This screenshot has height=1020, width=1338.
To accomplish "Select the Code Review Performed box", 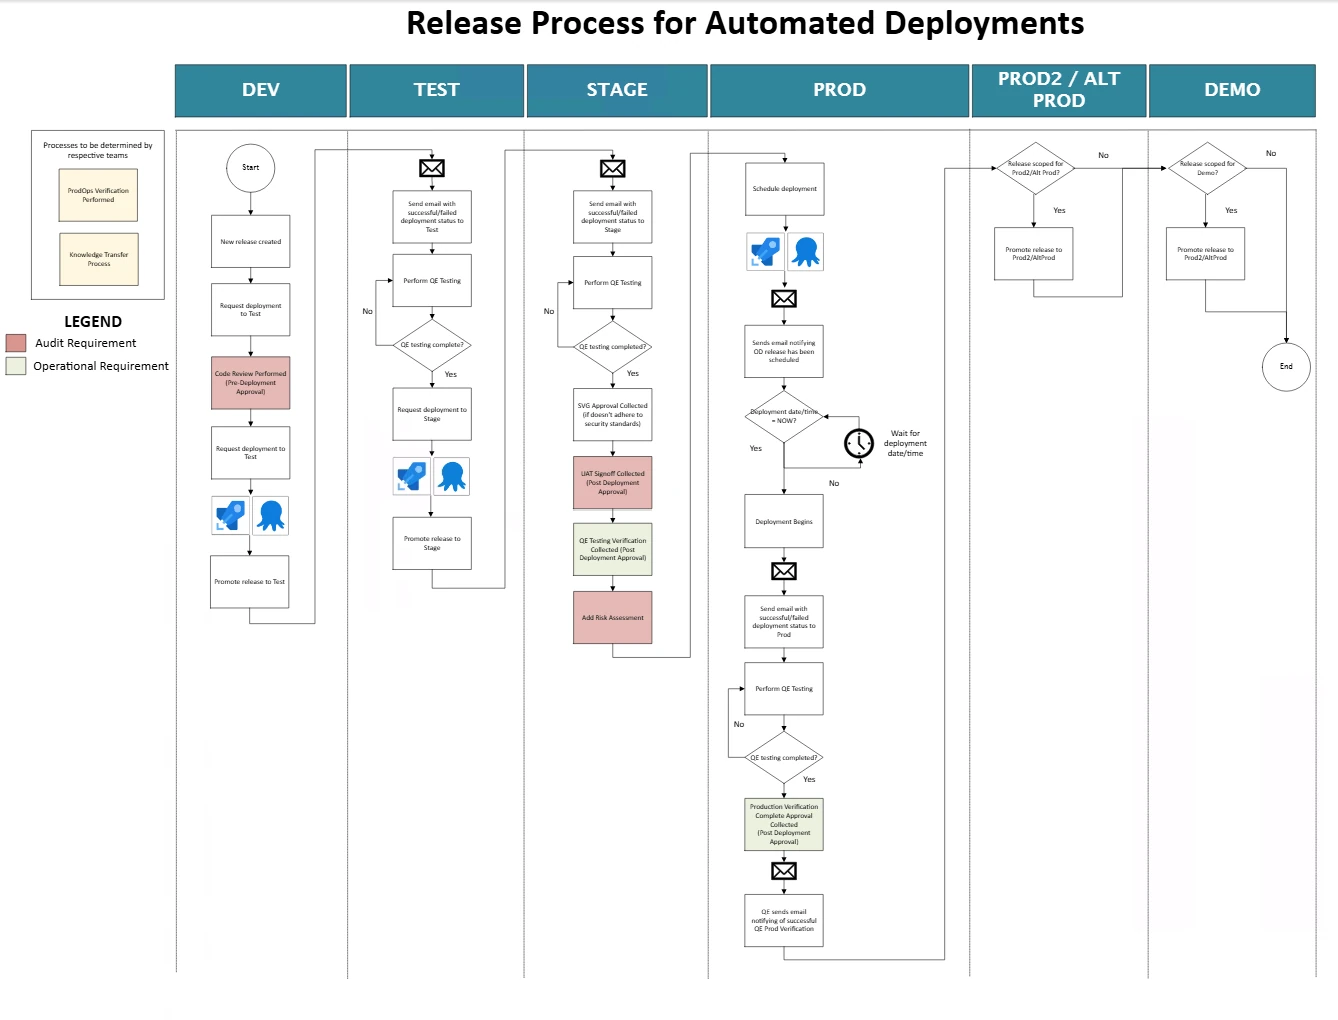I will pyautogui.click(x=250, y=383).
